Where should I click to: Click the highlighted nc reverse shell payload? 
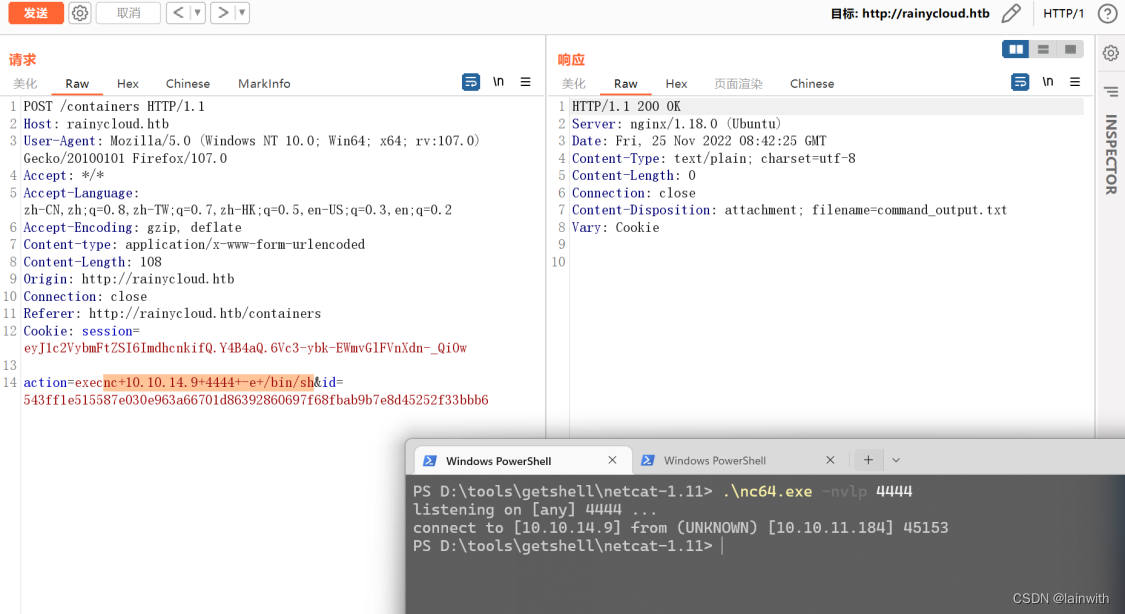click(209, 382)
